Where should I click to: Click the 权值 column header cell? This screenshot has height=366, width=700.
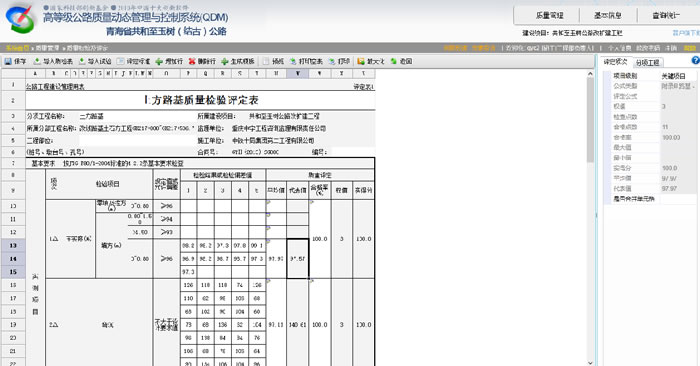pos(342,190)
